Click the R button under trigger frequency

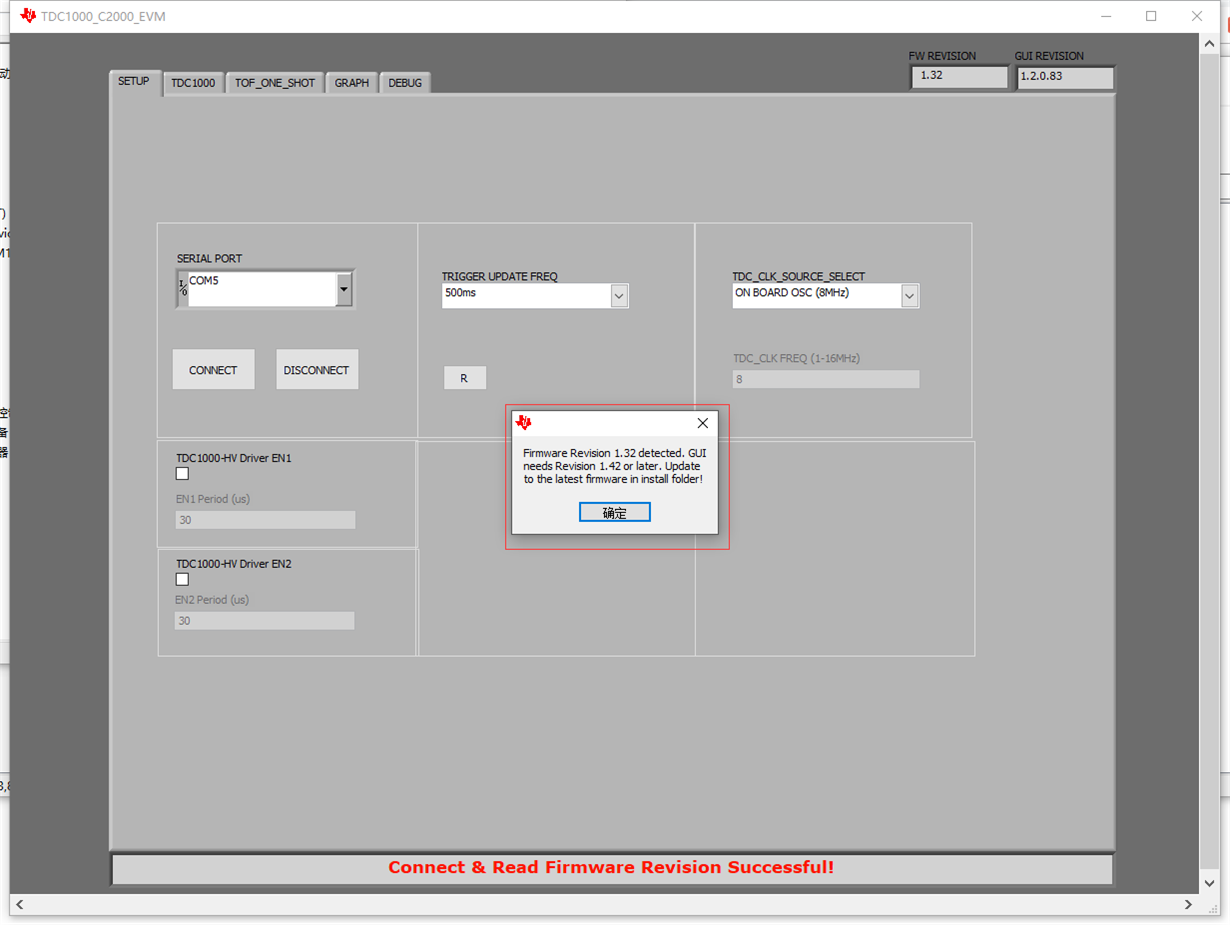coord(464,378)
